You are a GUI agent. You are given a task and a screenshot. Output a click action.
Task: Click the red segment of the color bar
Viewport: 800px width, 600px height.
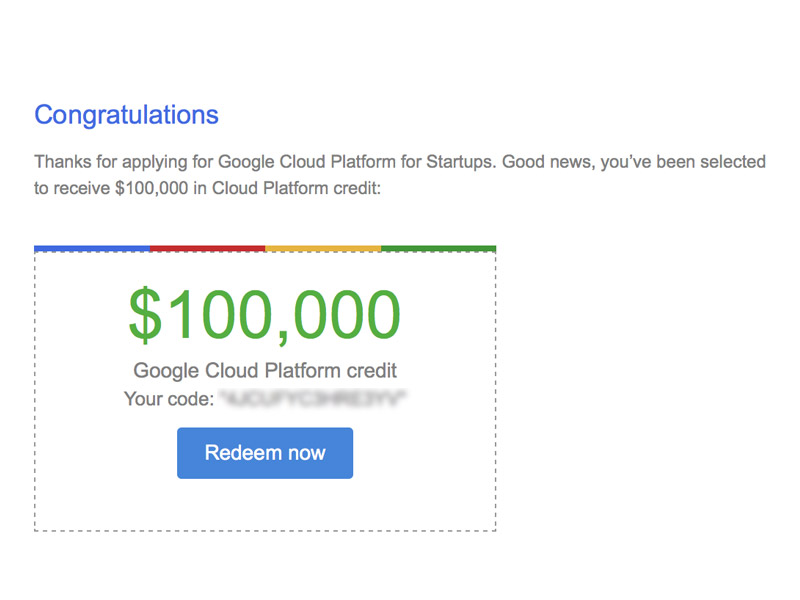[x=207, y=248]
